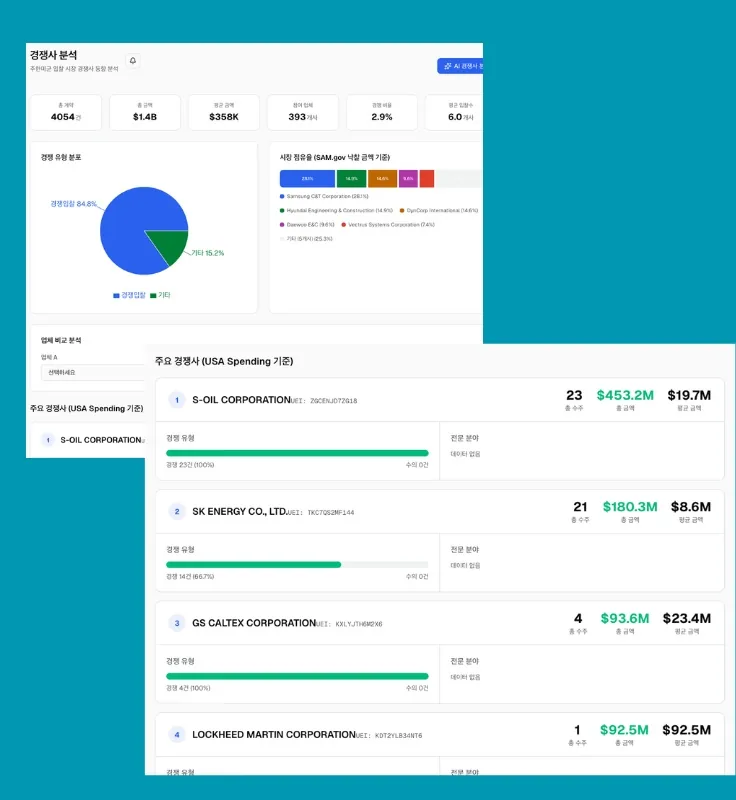The image size is (736, 800).
Task: Click GS CALTEX competition type progress bar
Action: (297, 676)
